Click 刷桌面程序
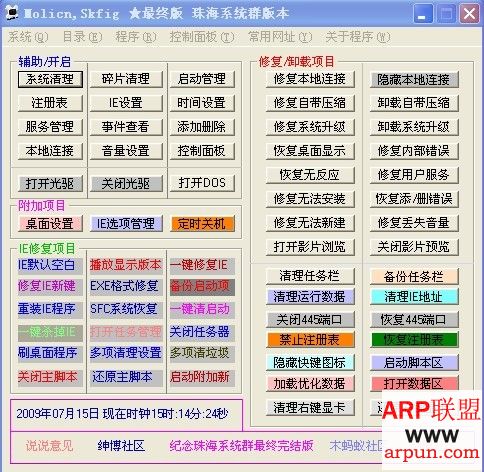 (50, 353)
